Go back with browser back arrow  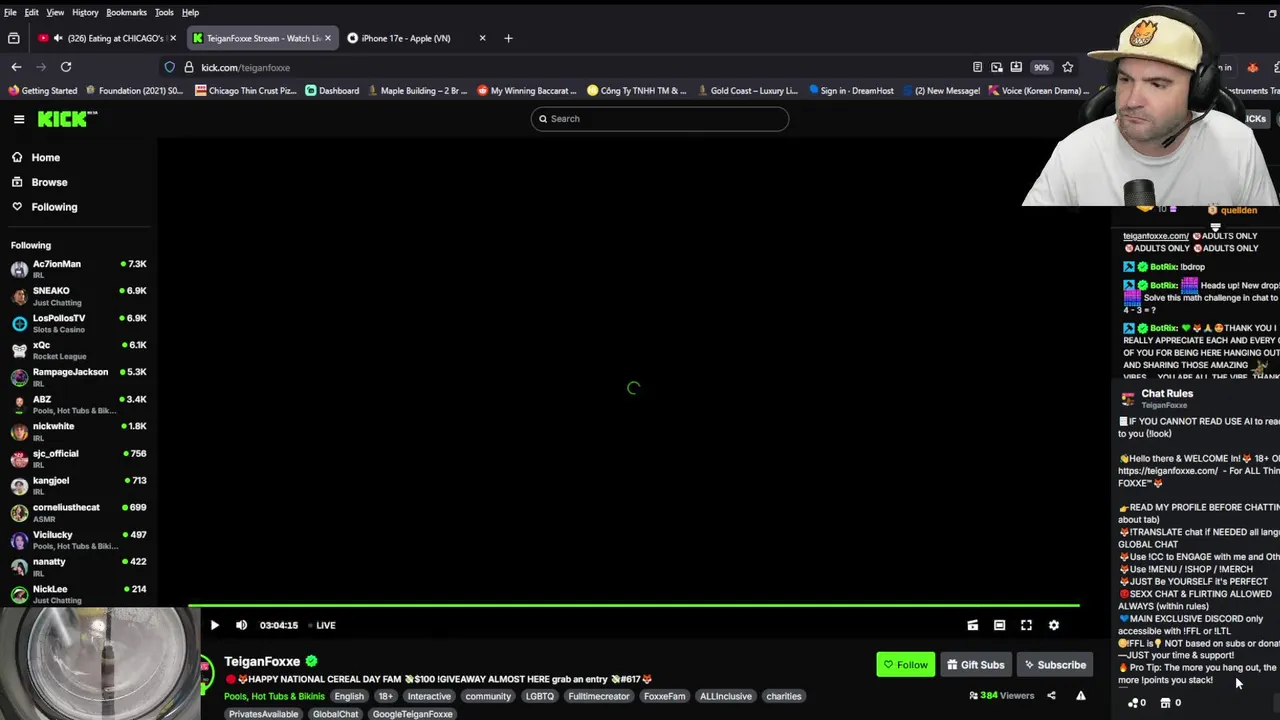[x=16, y=67]
